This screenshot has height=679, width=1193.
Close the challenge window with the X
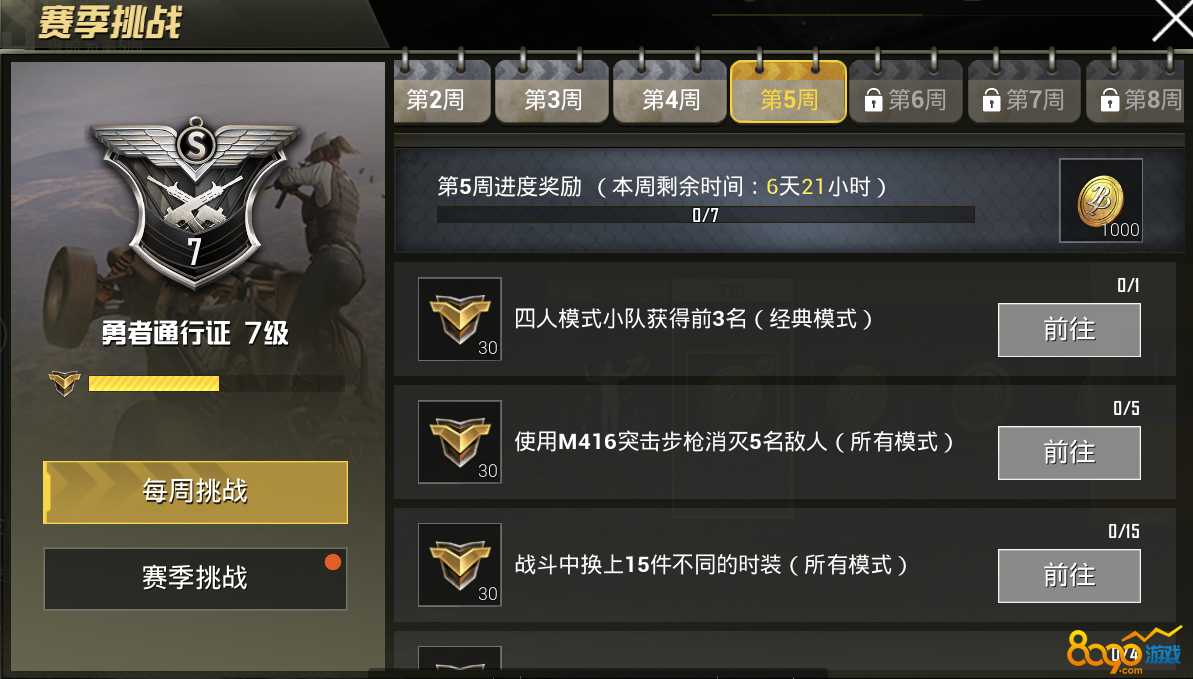1171,19
